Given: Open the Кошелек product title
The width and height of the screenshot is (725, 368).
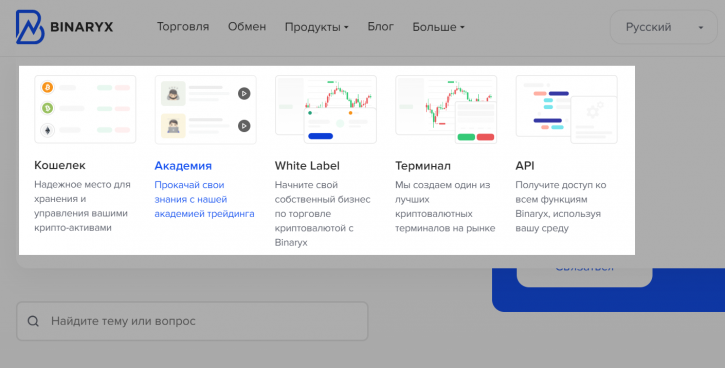Looking at the screenshot, I should click(60, 165).
